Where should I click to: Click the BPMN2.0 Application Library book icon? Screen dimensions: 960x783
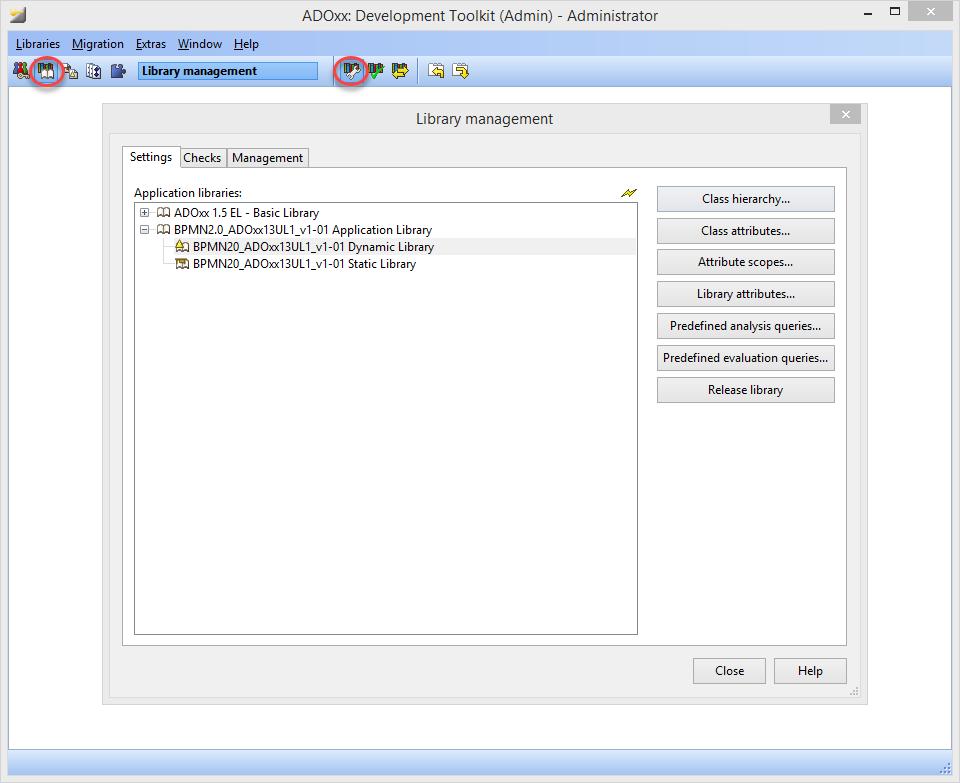163,230
